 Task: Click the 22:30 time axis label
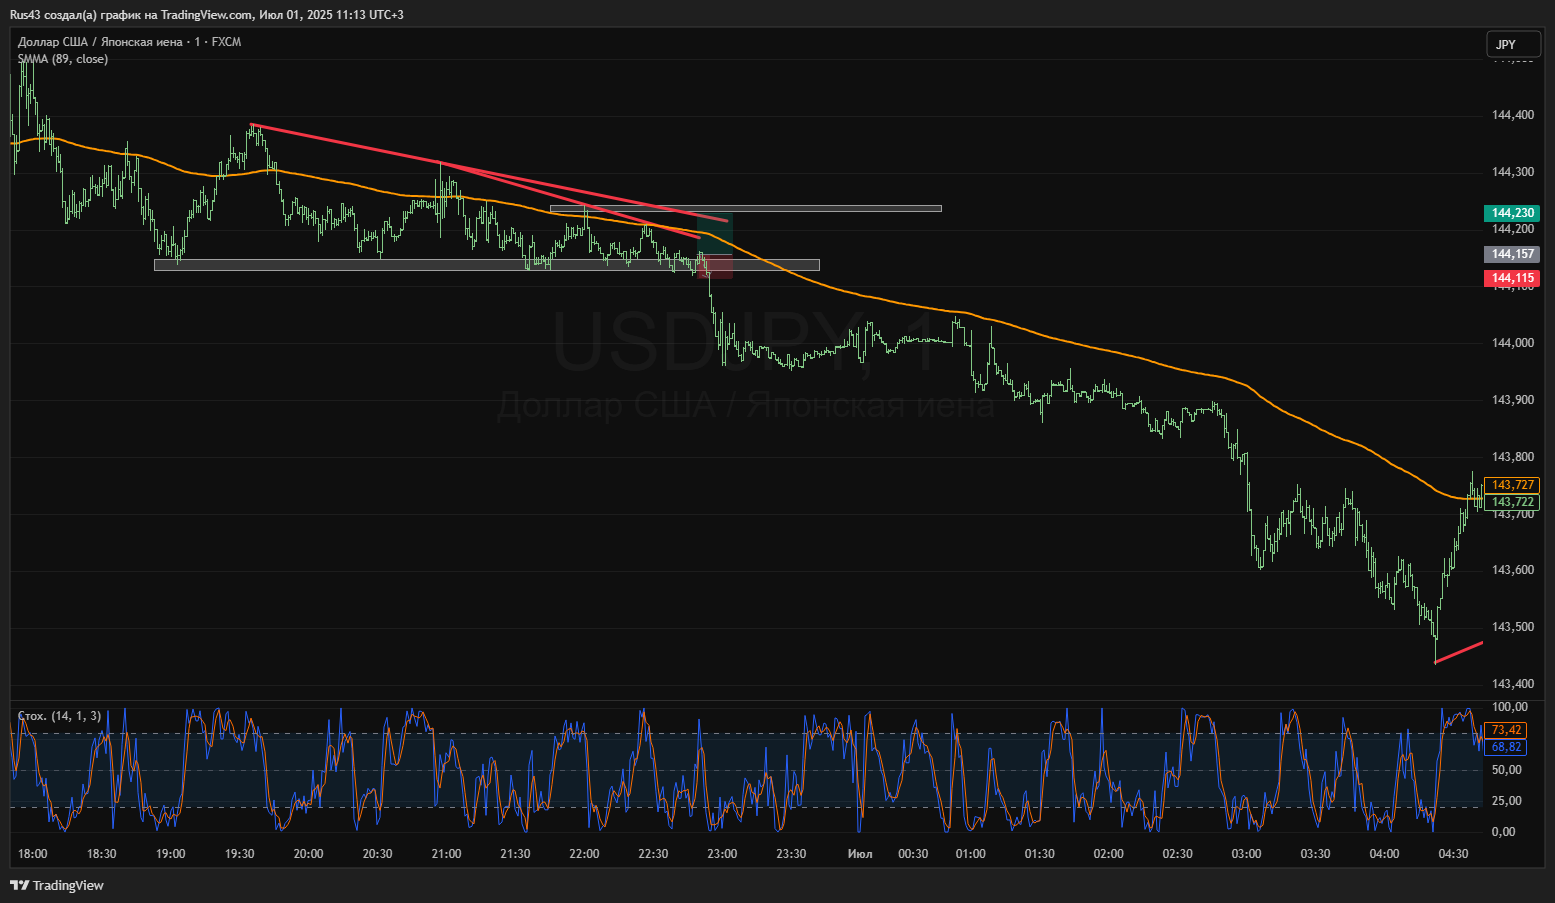pyautogui.click(x=653, y=854)
